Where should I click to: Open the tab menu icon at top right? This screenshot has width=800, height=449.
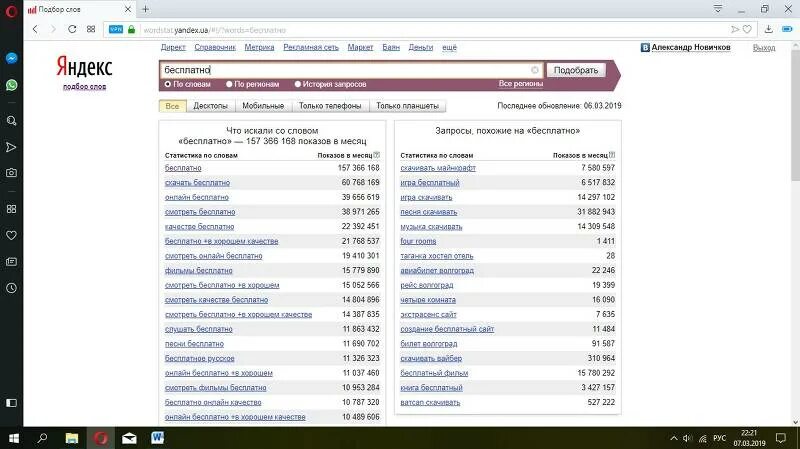(x=717, y=9)
